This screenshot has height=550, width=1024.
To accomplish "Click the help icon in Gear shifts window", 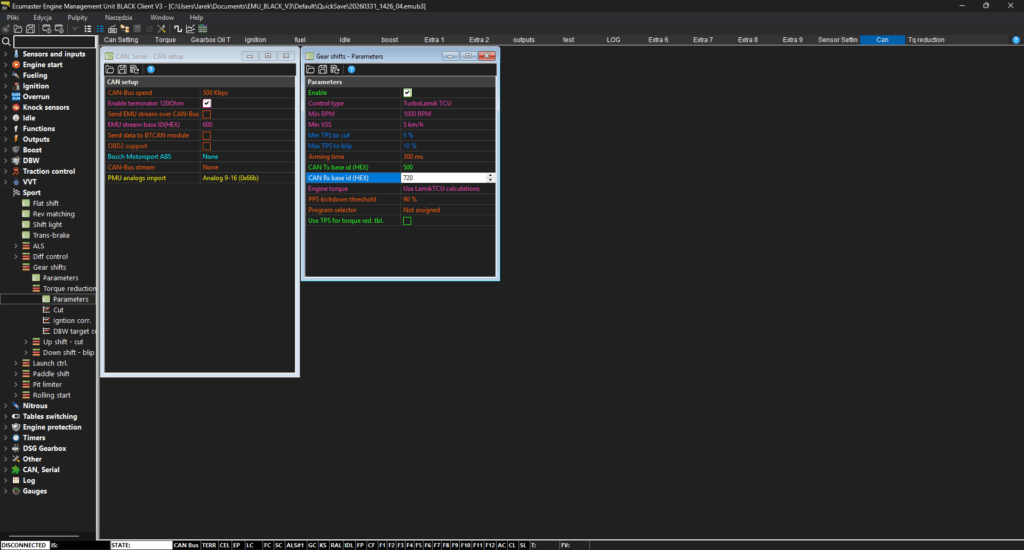I will [x=351, y=70].
